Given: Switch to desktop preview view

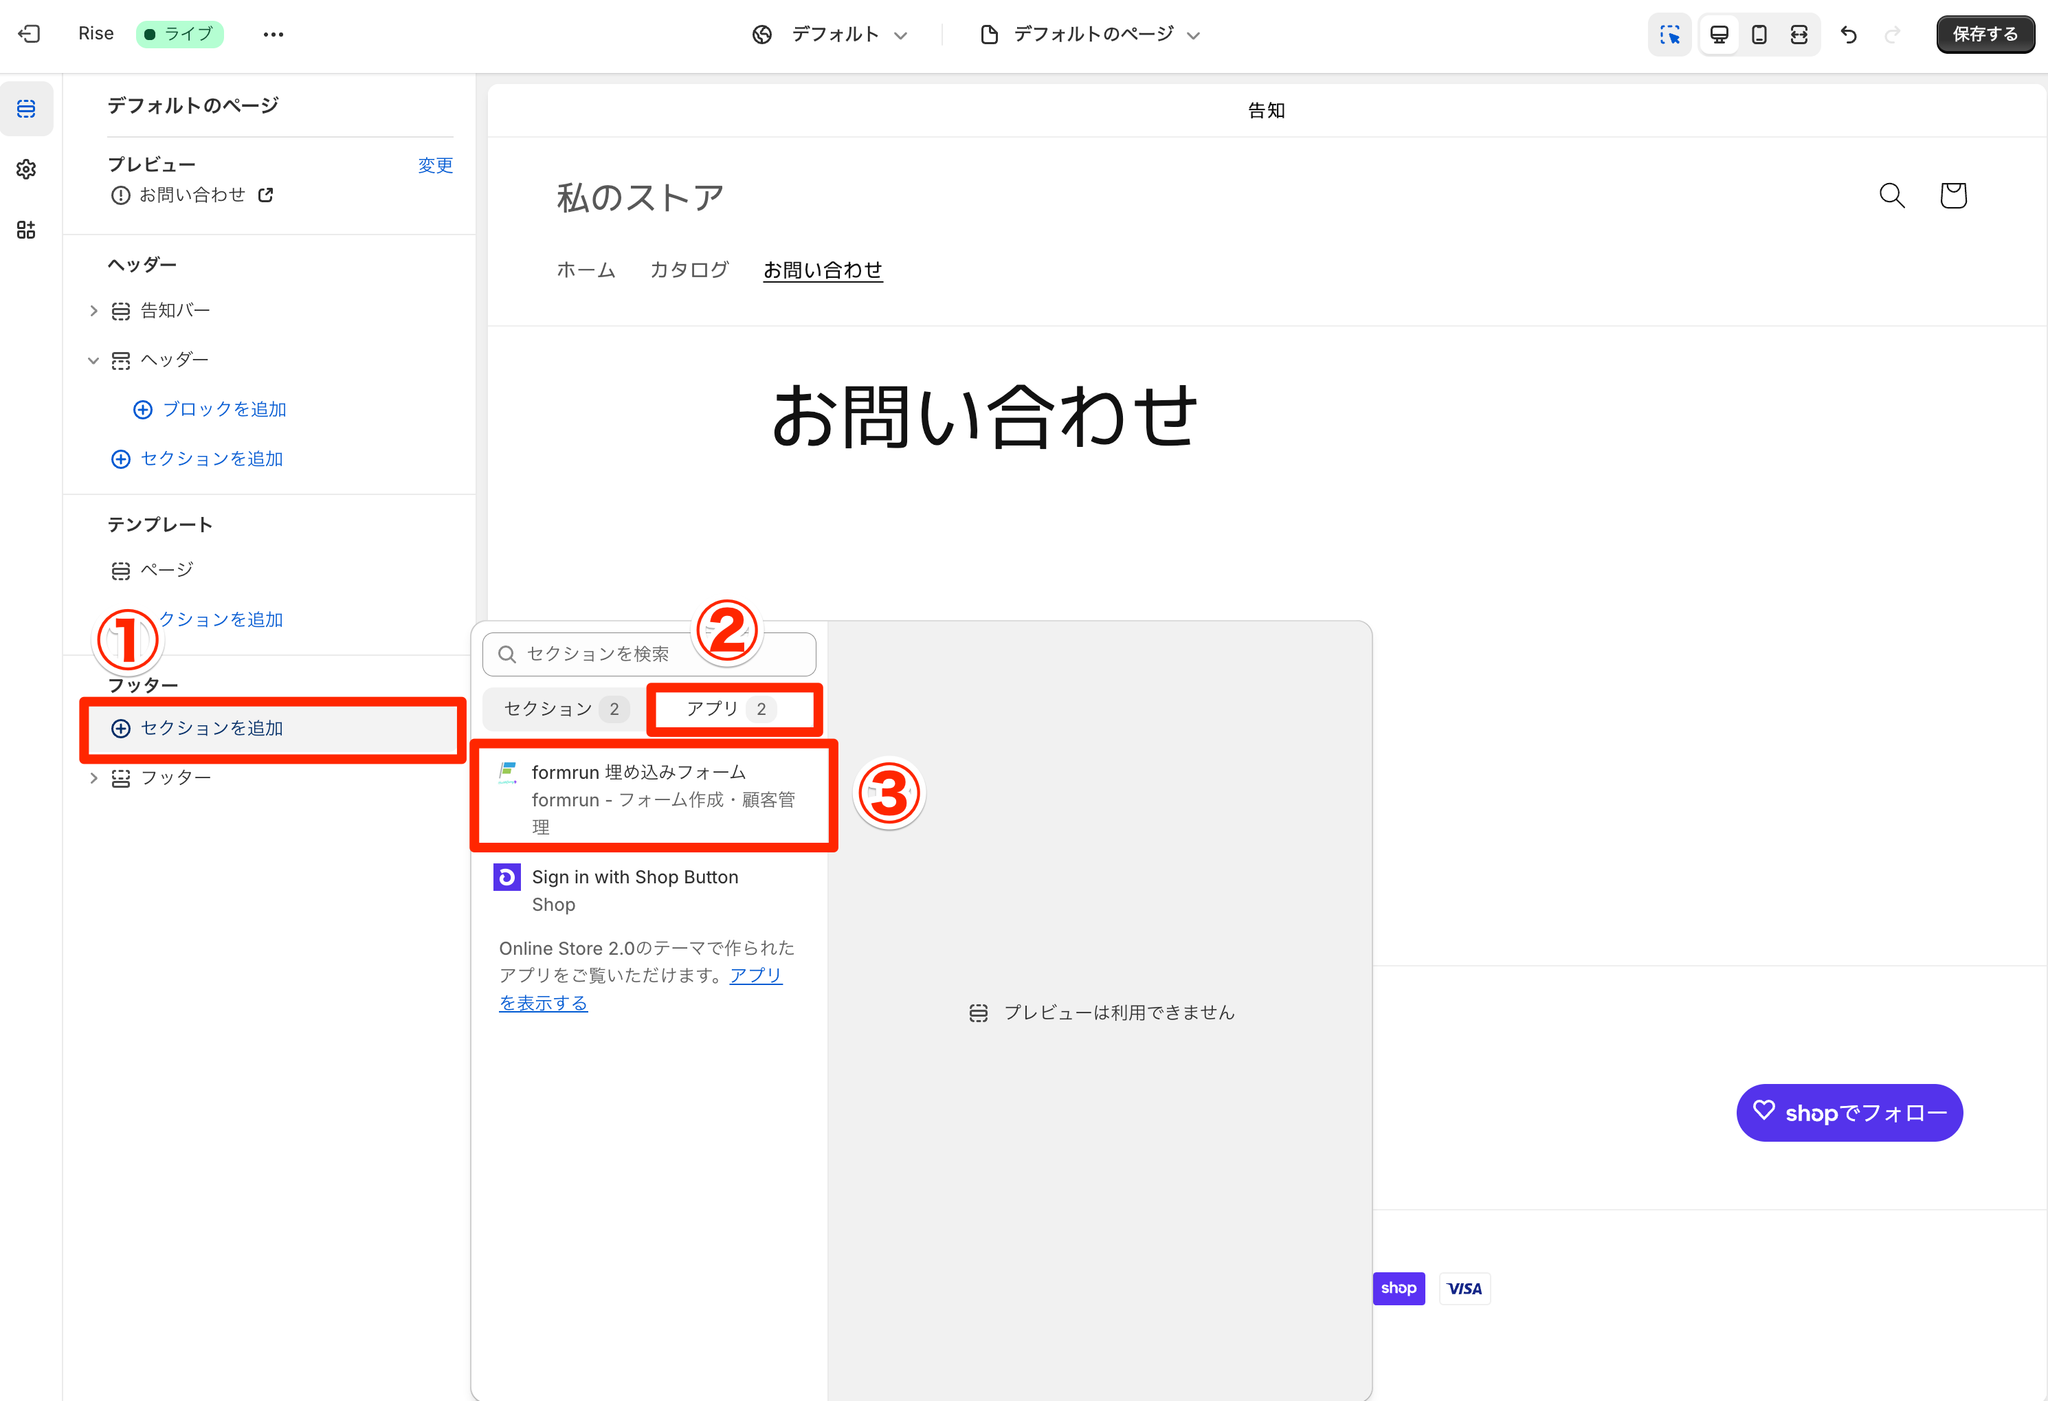Looking at the screenshot, I should tap(1719, 35).
